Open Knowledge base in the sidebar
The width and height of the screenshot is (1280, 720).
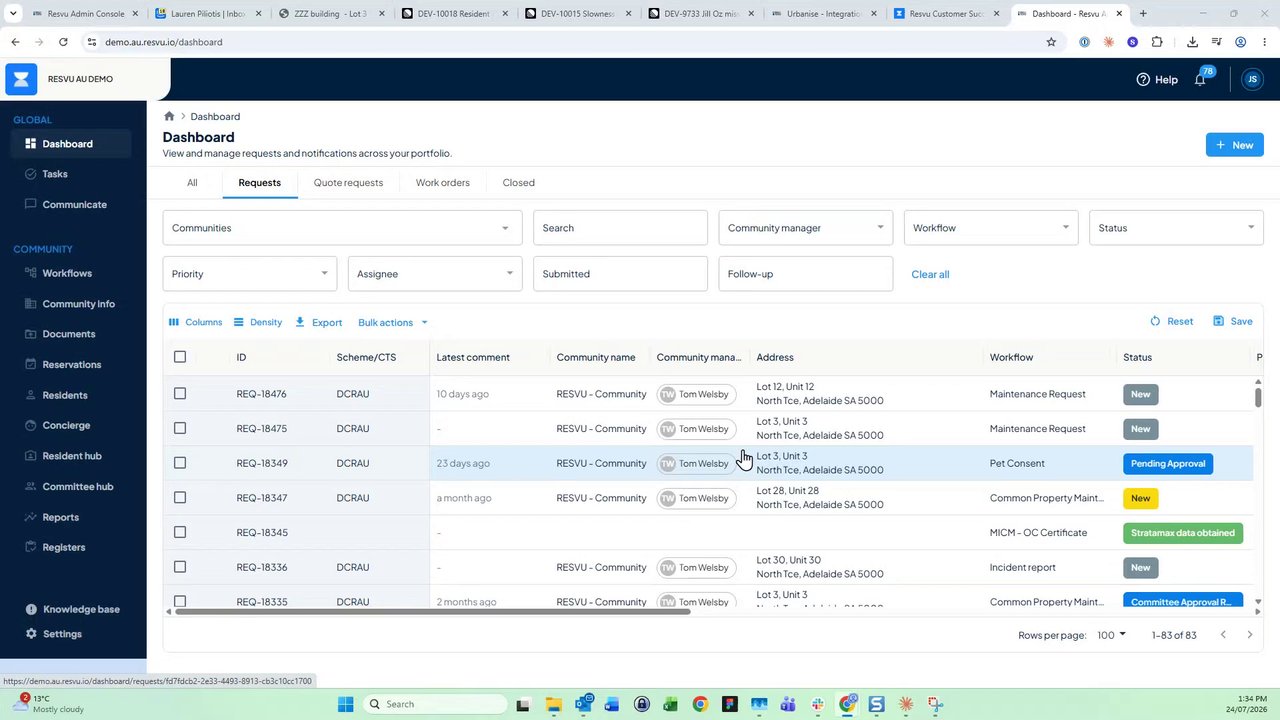point(80,609)
